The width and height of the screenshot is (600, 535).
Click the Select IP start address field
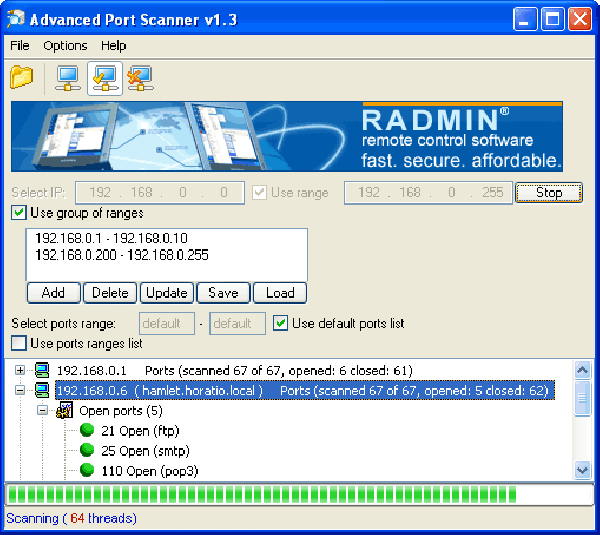tap(160, 192)
